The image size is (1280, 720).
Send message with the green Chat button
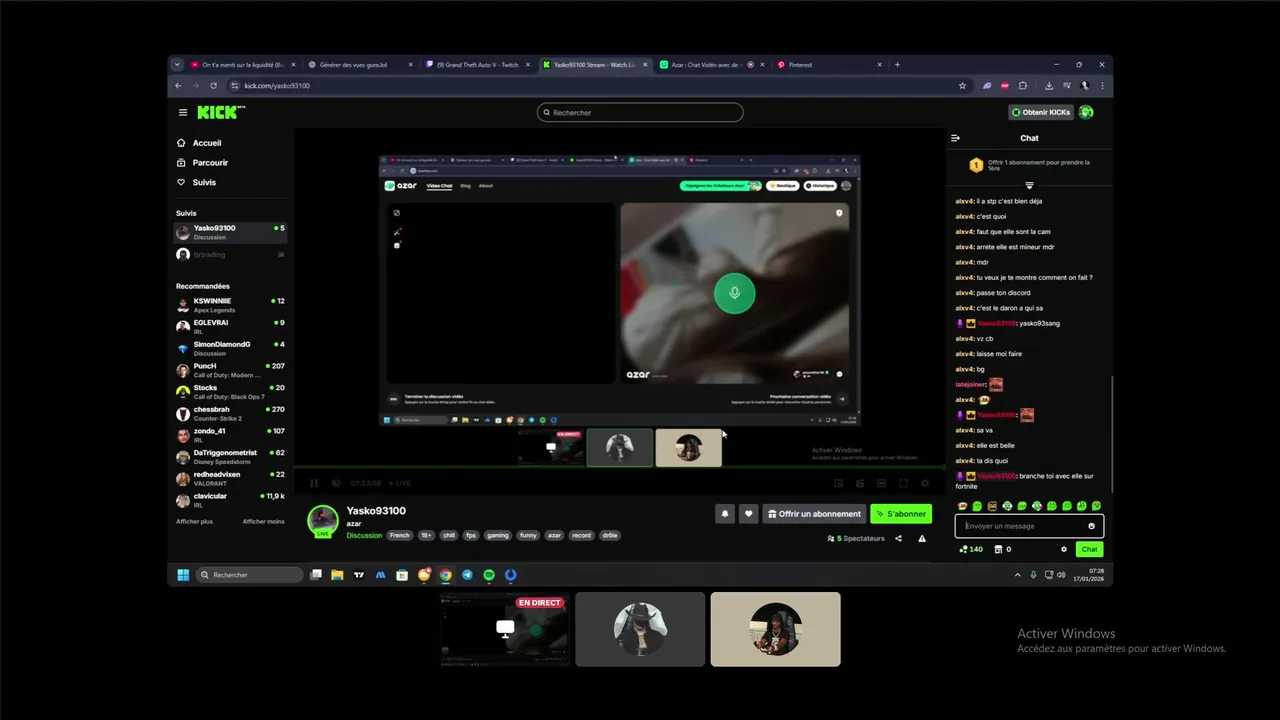point(1090,549)
